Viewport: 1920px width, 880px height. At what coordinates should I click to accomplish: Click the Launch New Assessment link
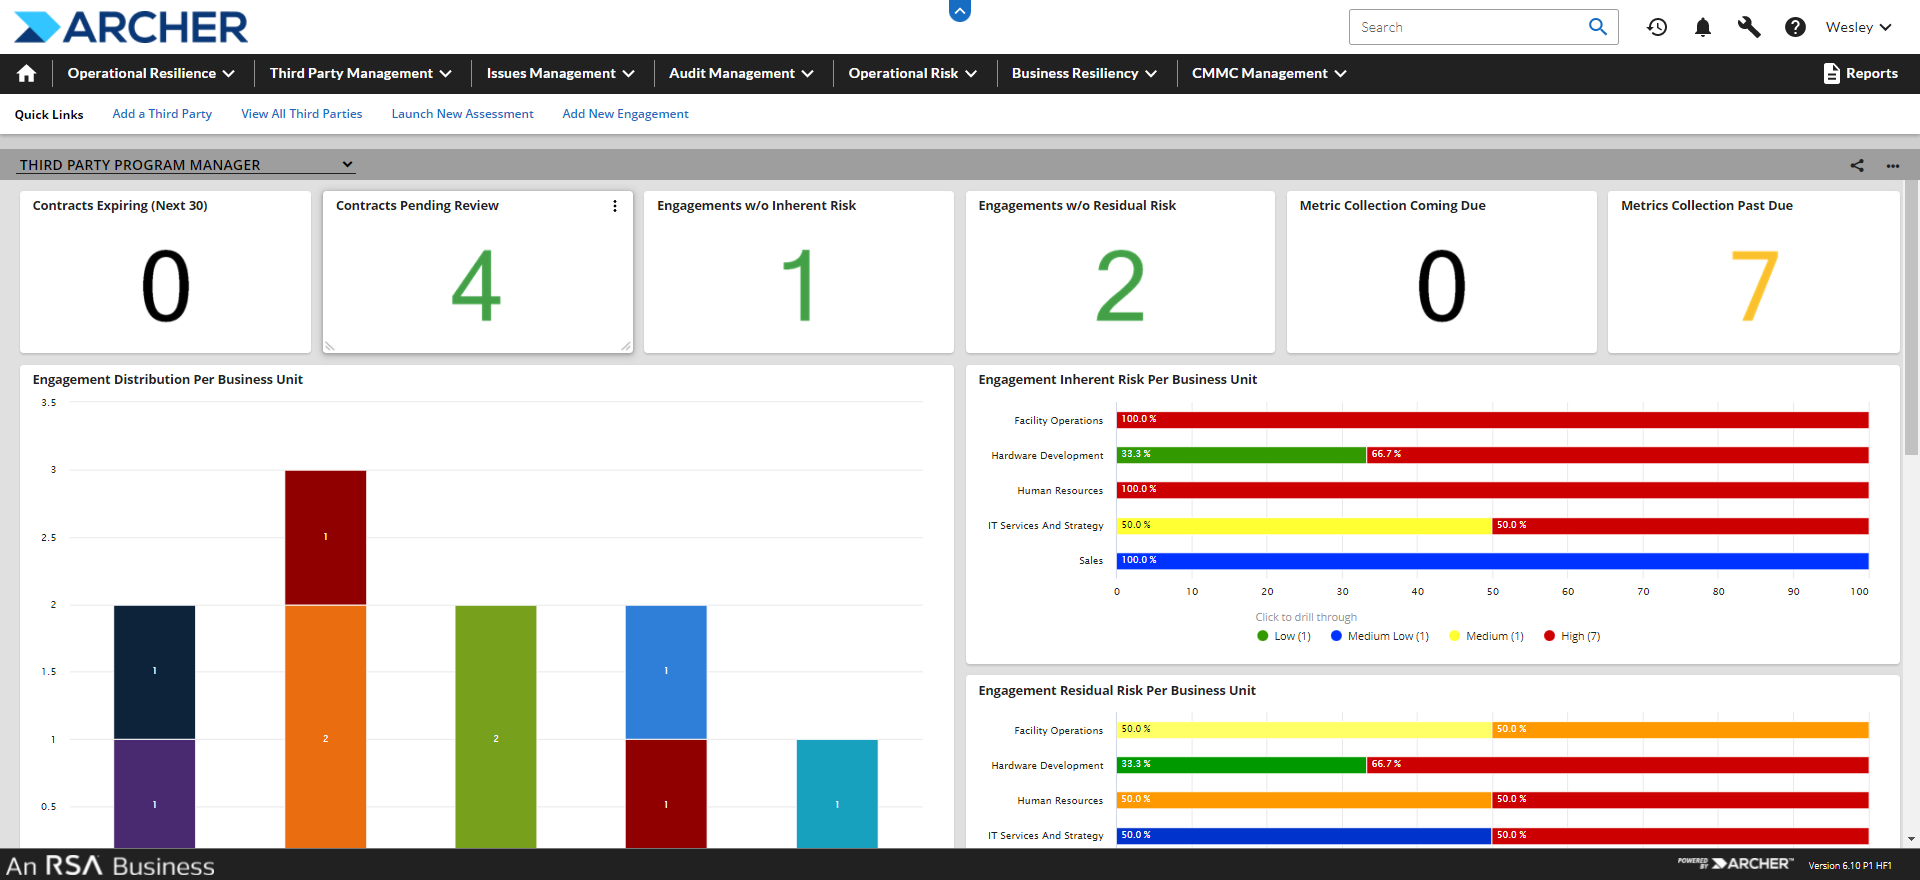462,114
